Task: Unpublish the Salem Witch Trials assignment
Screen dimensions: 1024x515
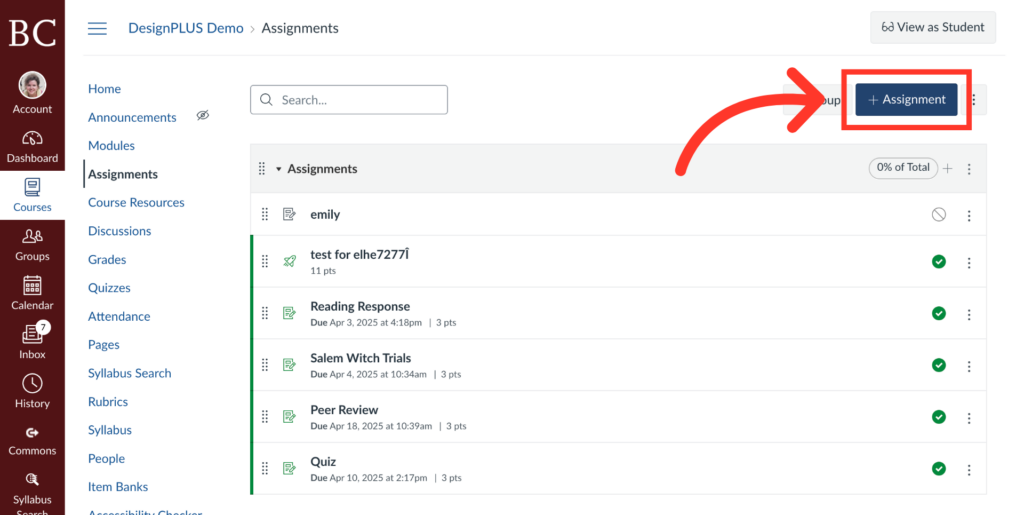Action: click(938, 365)
